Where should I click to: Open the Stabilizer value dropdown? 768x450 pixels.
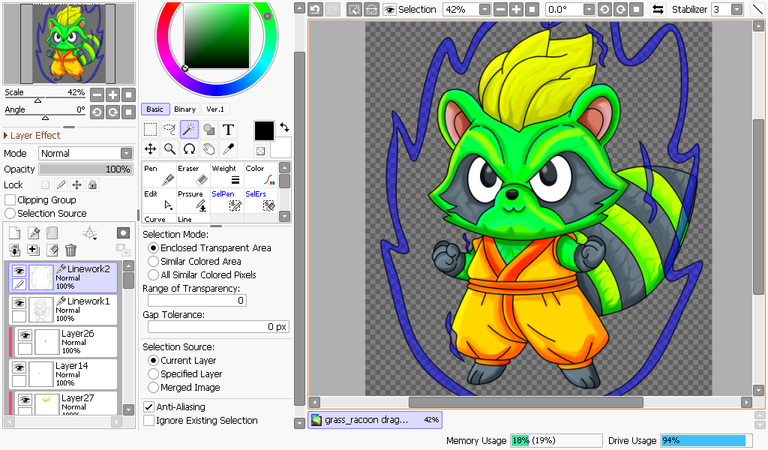(737, 9)
